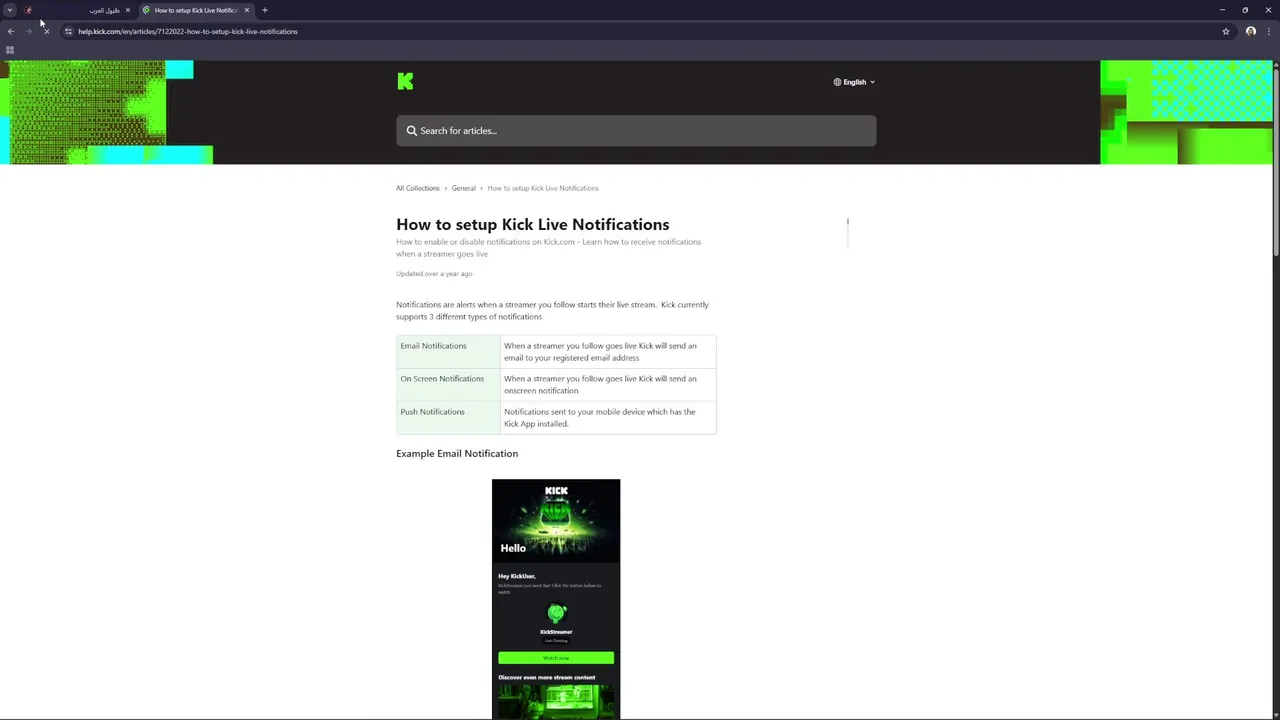This screenshot has height=720, width=1280.
Task: Click the Email Notifications table cell
Action: coord(448,352)
